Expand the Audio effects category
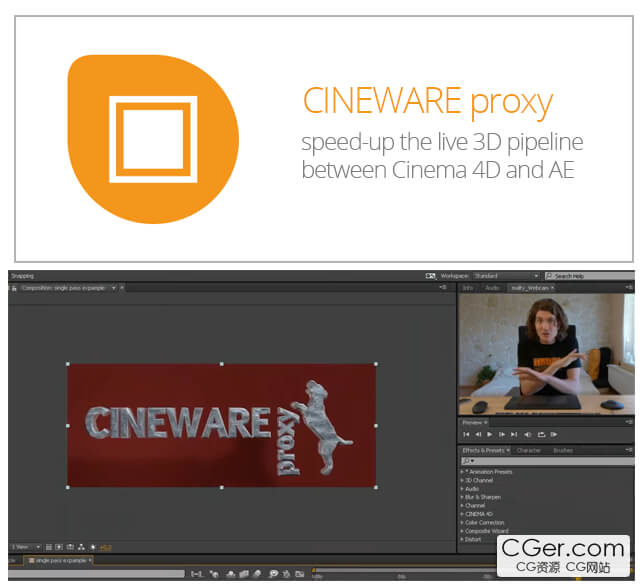 pos(462,489)
